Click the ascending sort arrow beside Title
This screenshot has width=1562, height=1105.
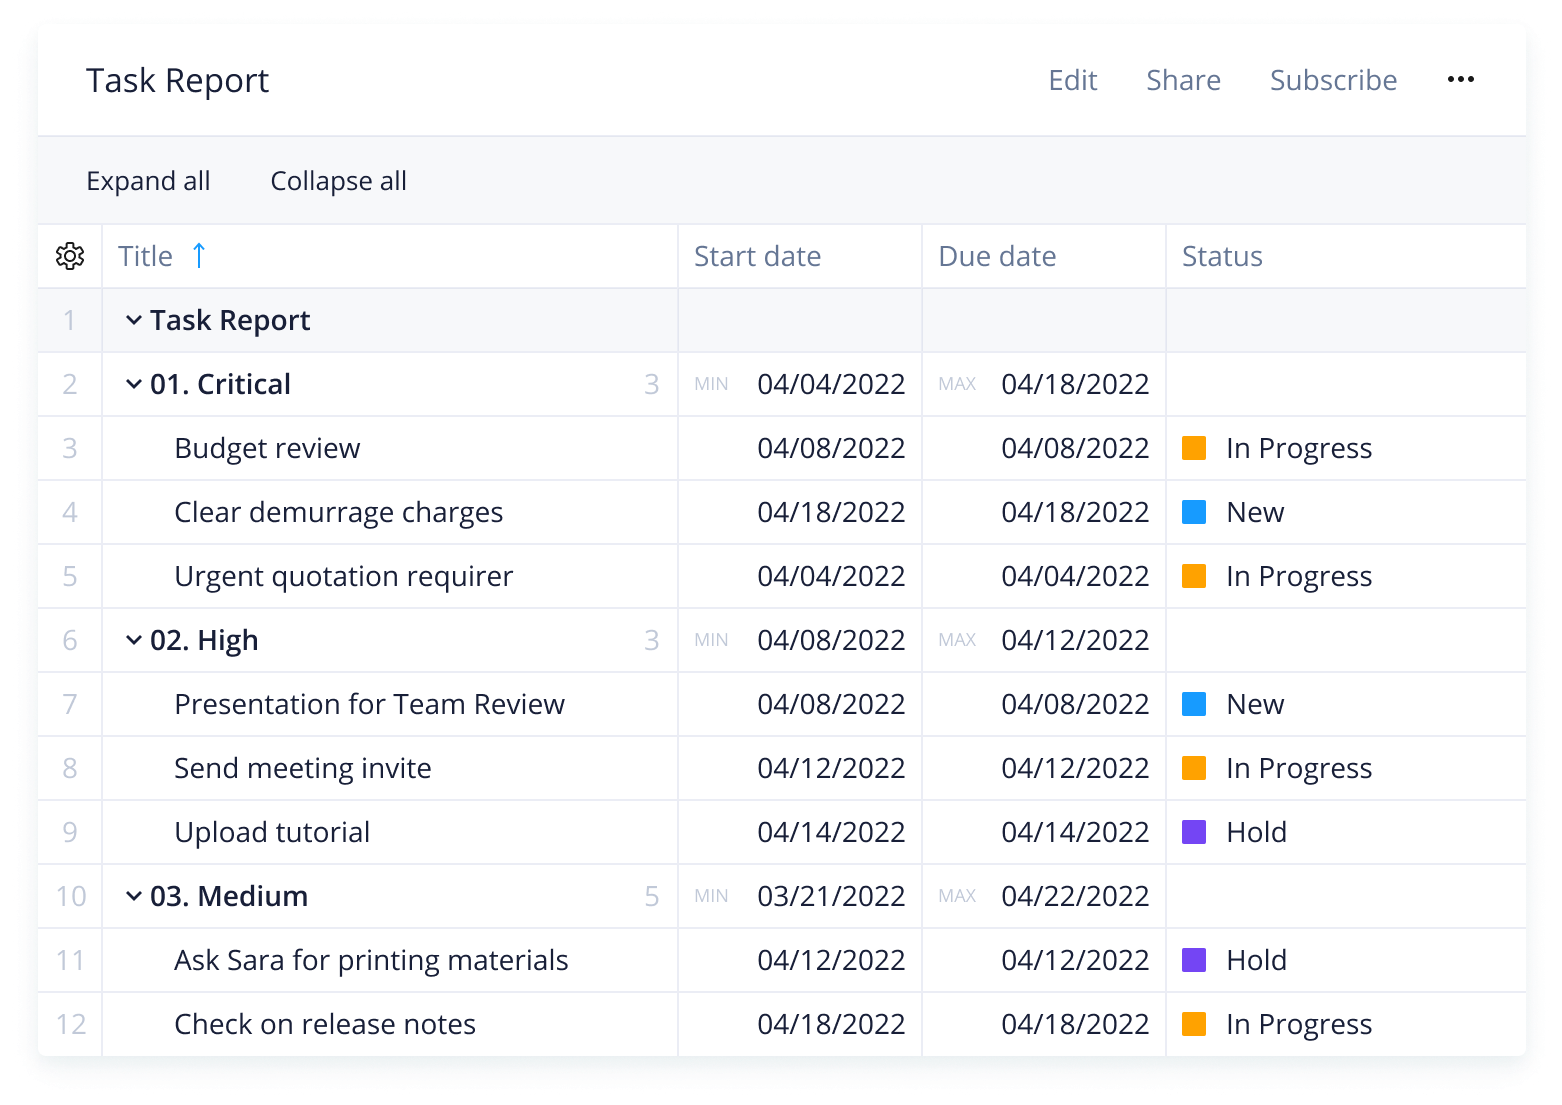pyautogui.click(x=199, y=256)
